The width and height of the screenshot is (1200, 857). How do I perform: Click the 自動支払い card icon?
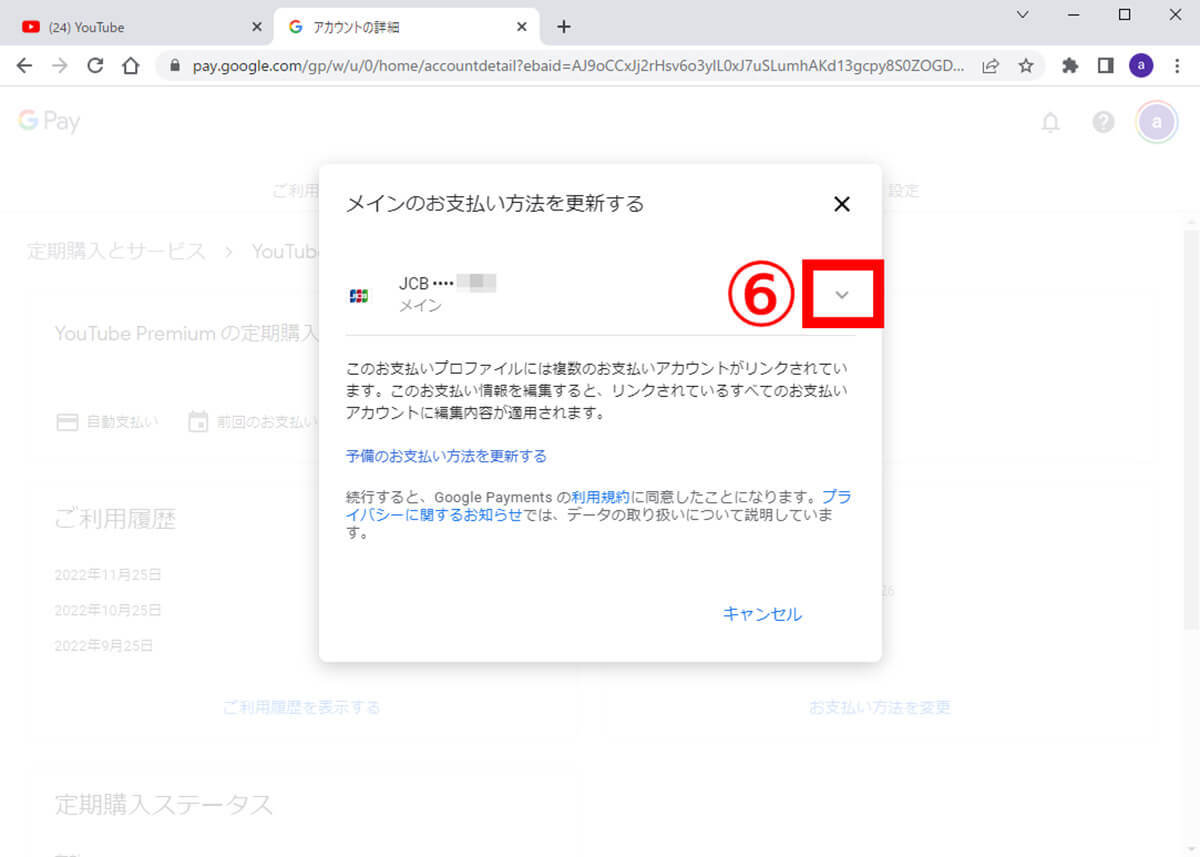pos(67,421)
